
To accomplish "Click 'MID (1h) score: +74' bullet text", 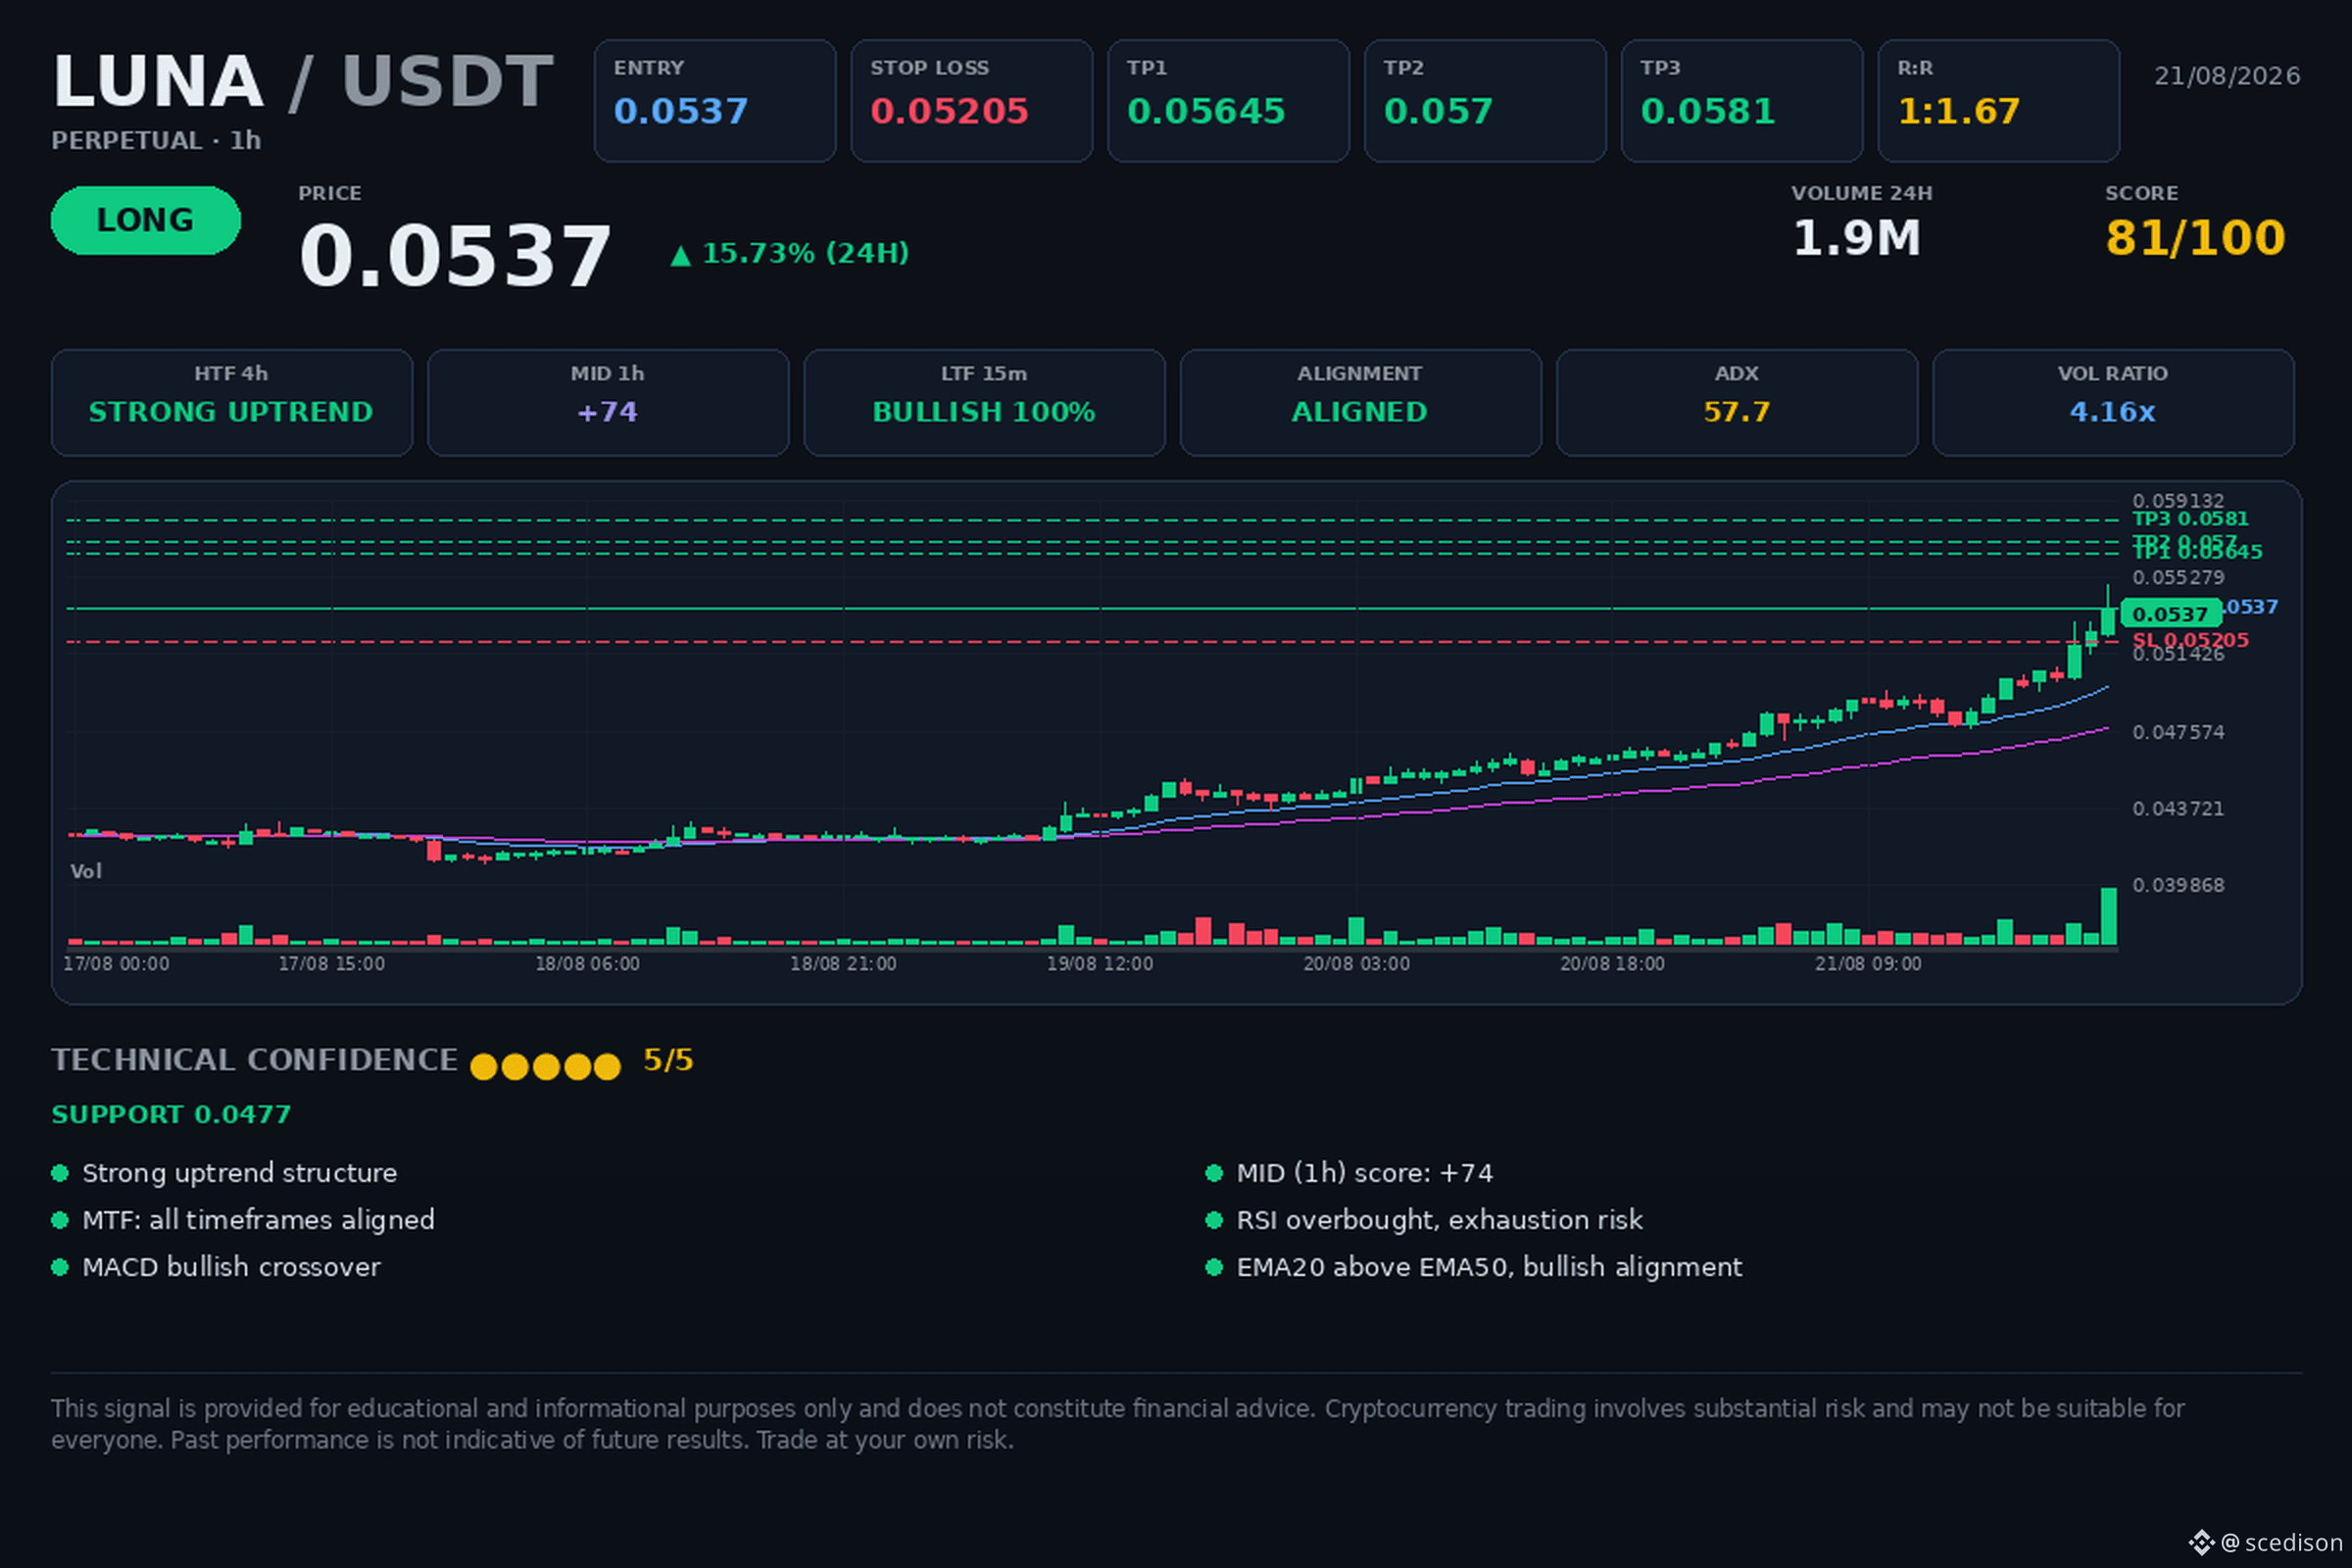I will coord(1365,1173).
